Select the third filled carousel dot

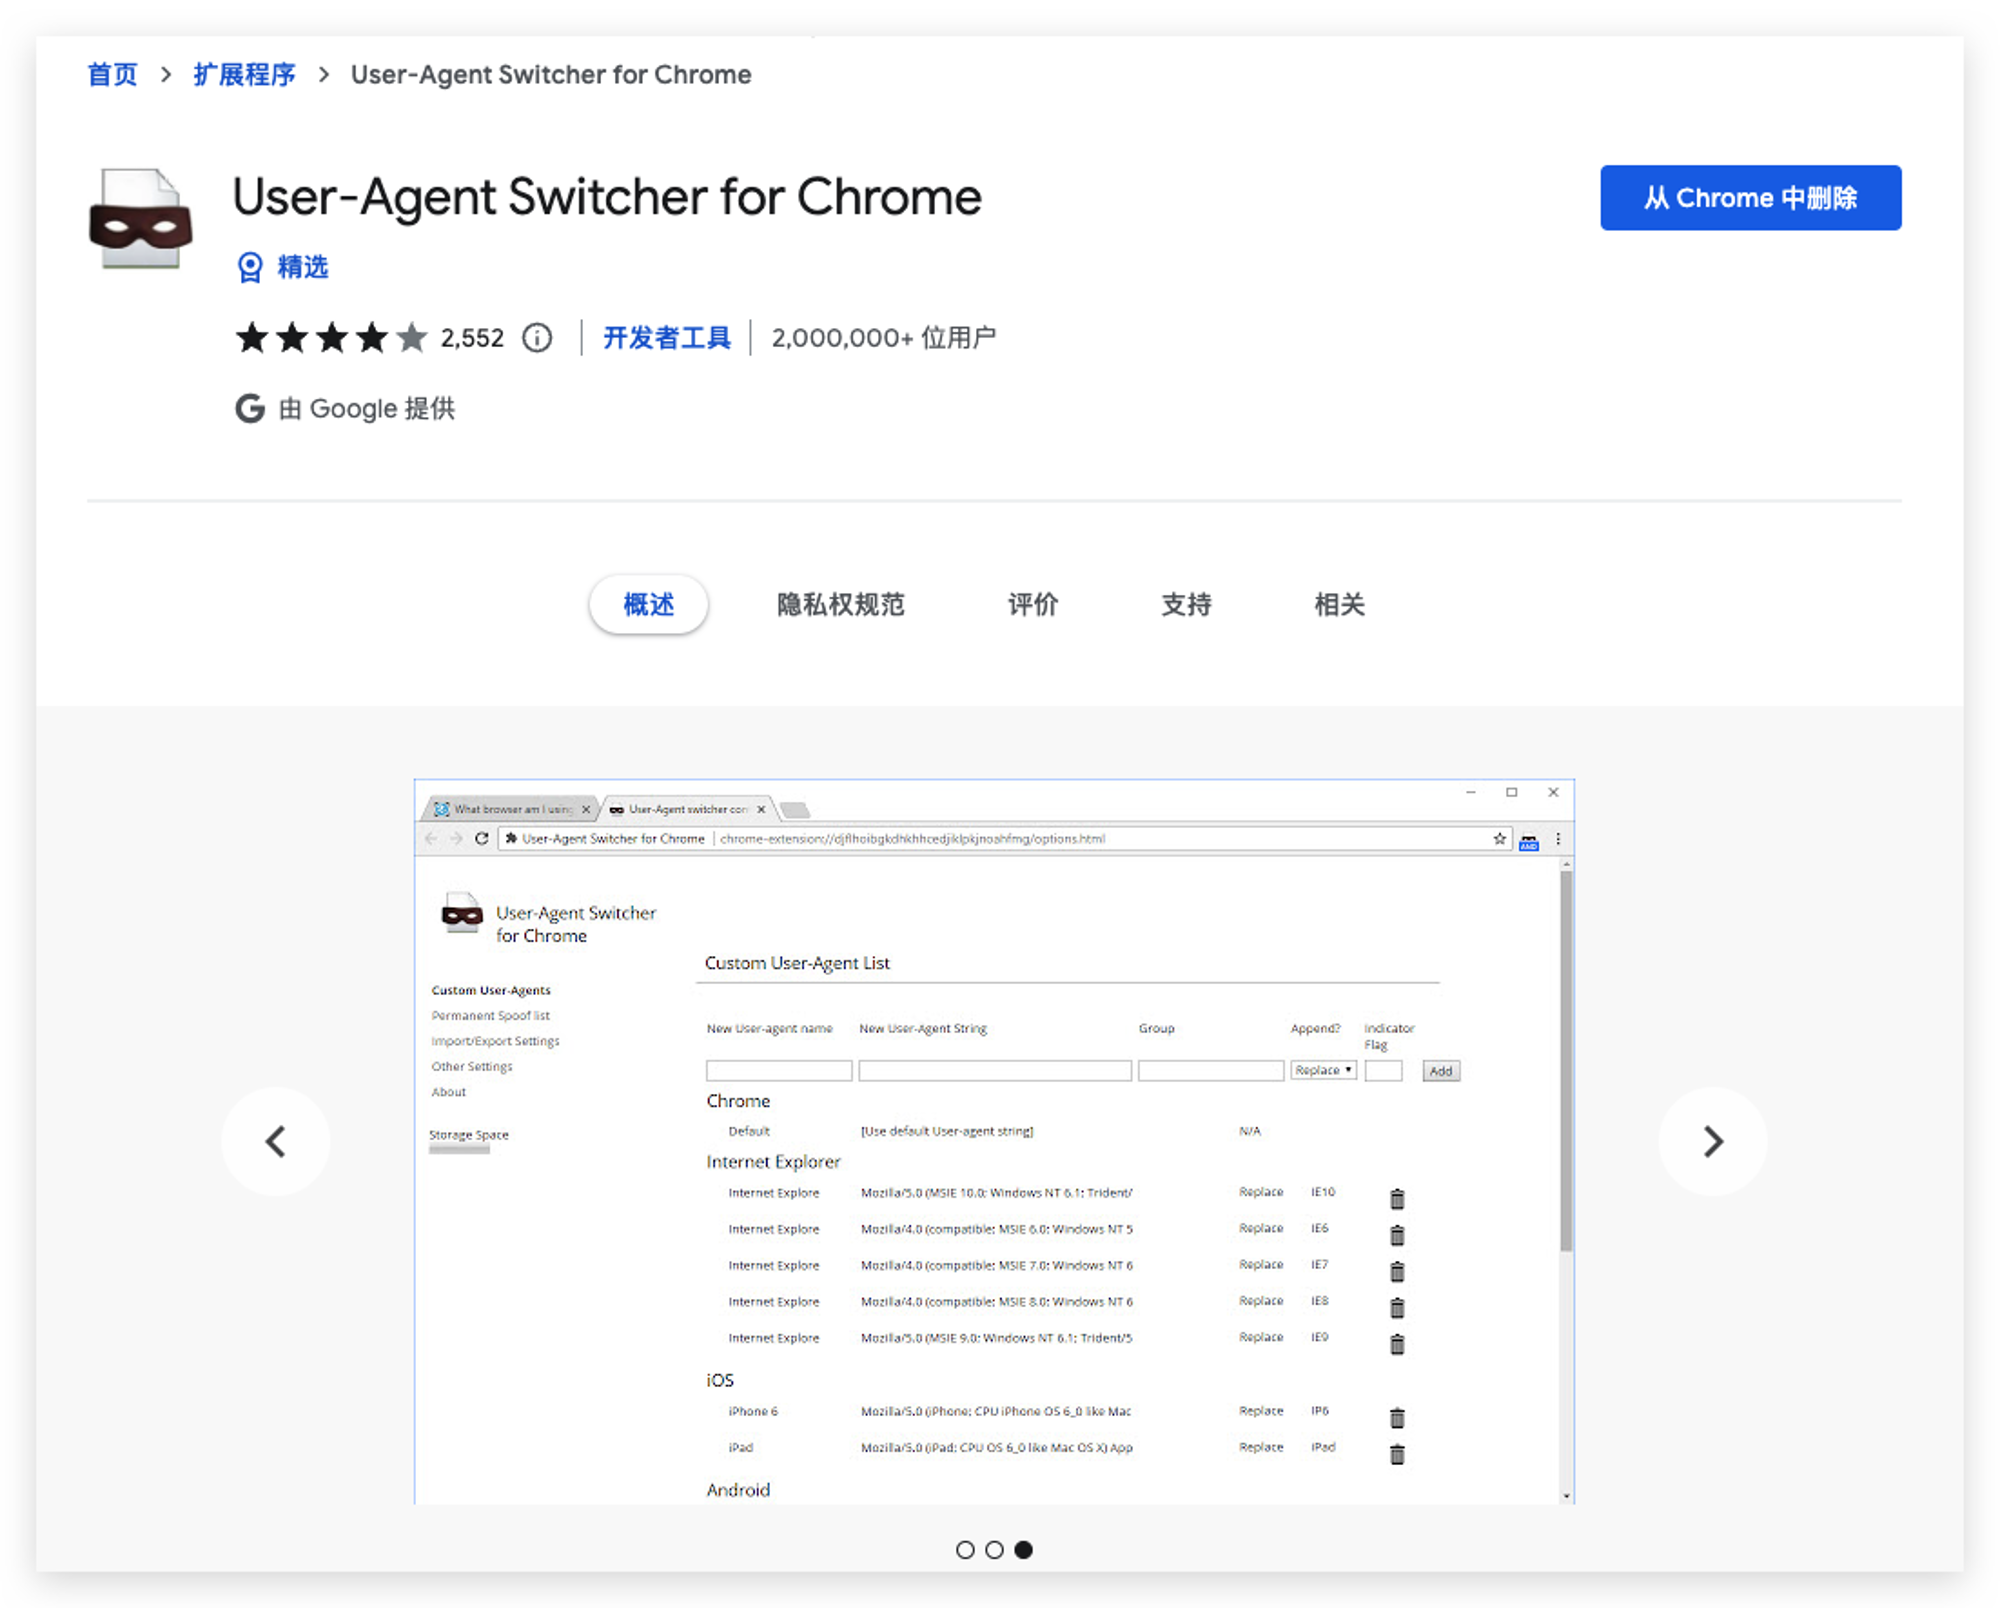pos(1023,1549)
